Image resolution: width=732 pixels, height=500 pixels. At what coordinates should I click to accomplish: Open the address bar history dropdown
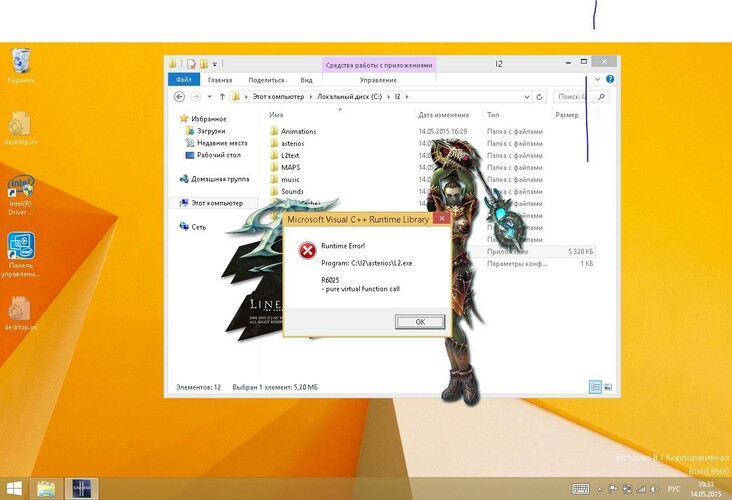coord(527,97)
